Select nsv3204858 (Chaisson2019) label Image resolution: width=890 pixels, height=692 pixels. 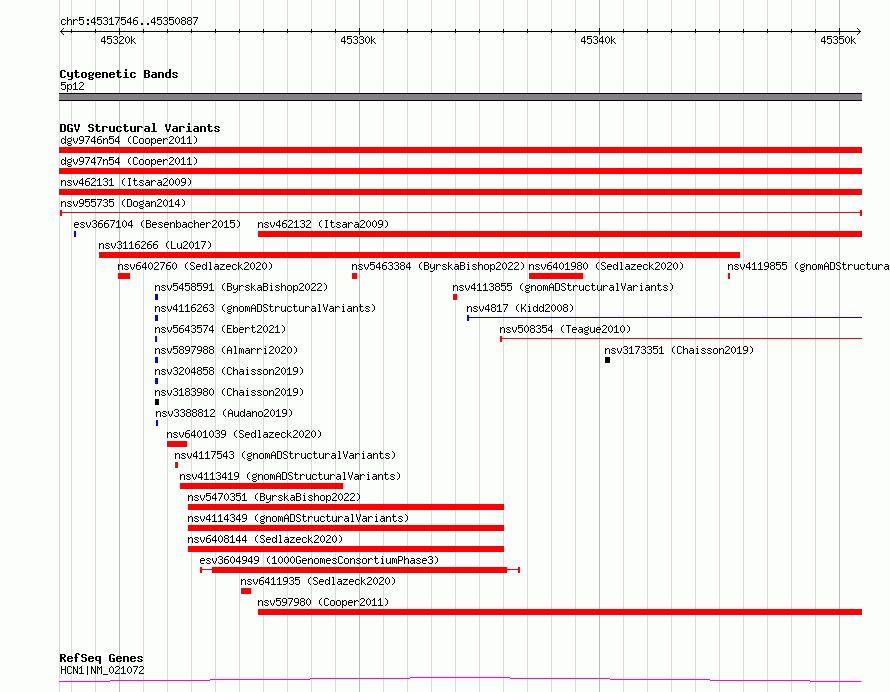[229, 371]
